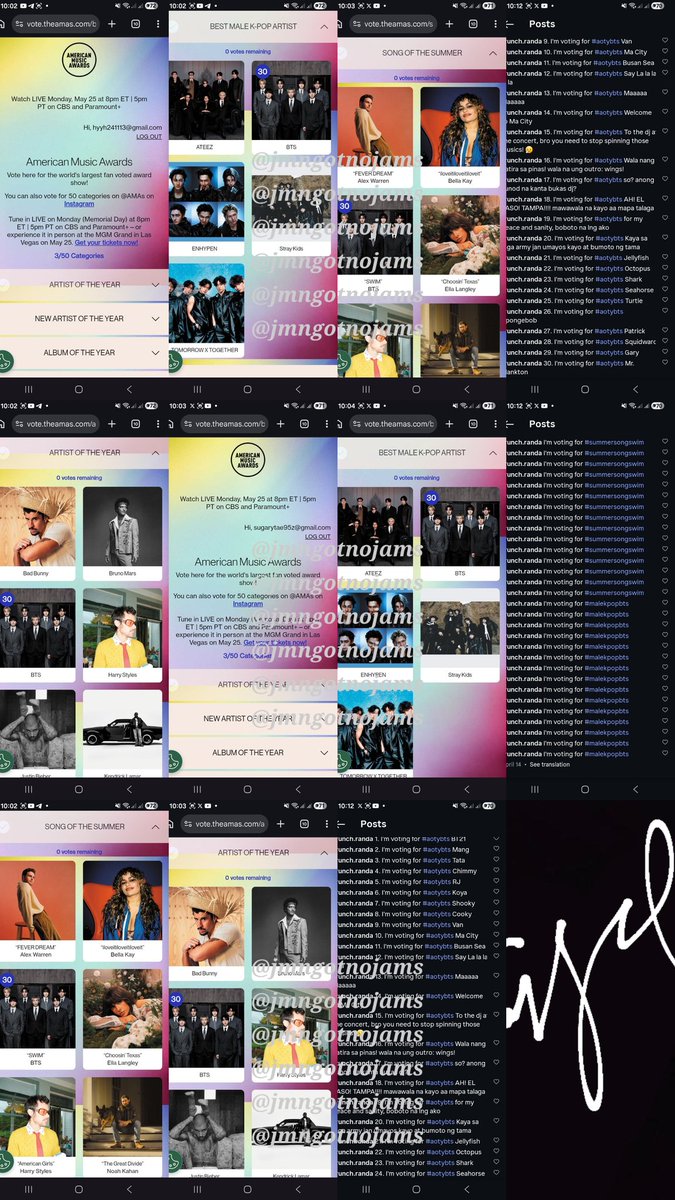Viewport: 675px width, 1200px height.
Task: Tap Android Home button under hyyh241113 home screen
Action: (79, 389)
